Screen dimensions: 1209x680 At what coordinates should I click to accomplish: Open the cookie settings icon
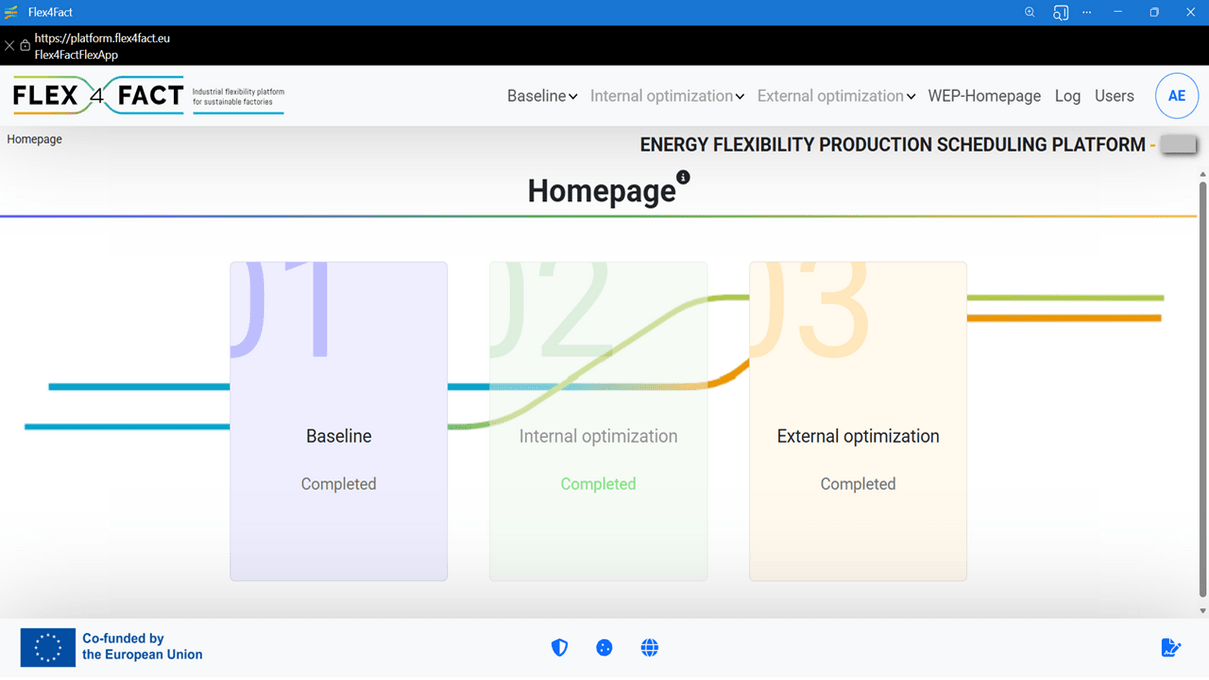tap(604, 648)
